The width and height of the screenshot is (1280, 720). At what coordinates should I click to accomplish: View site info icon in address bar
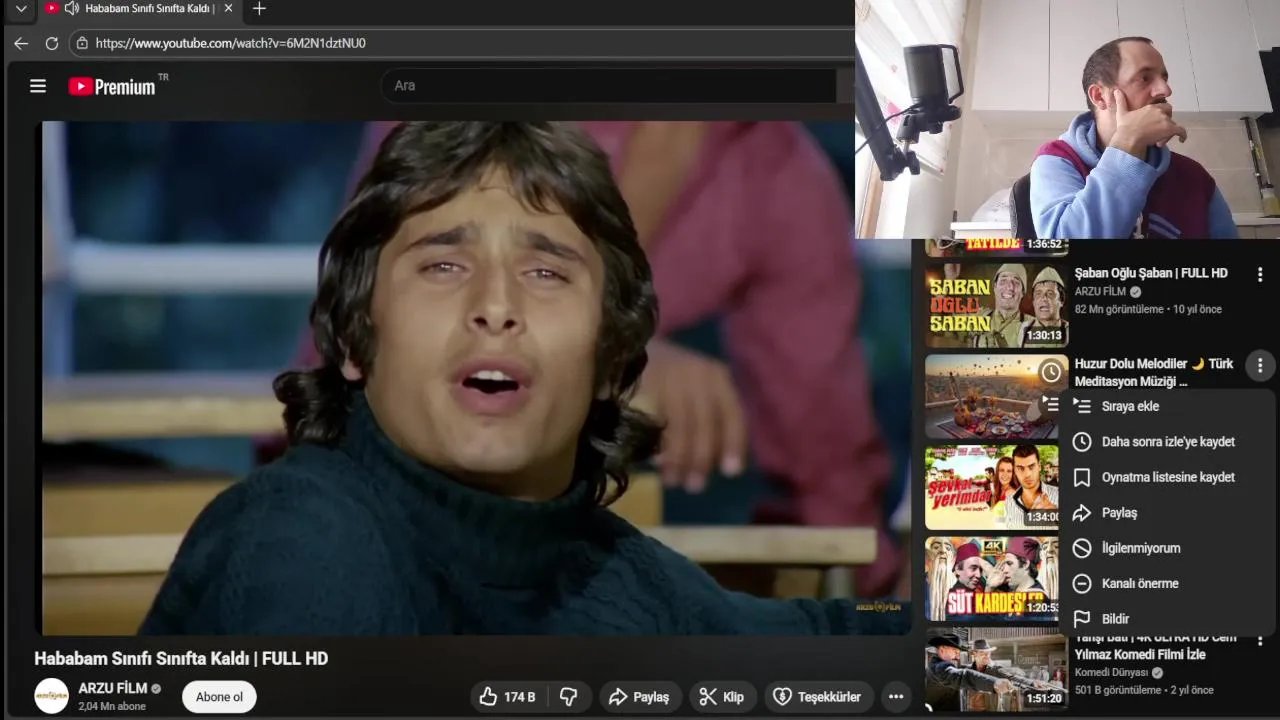coord(83,43)
